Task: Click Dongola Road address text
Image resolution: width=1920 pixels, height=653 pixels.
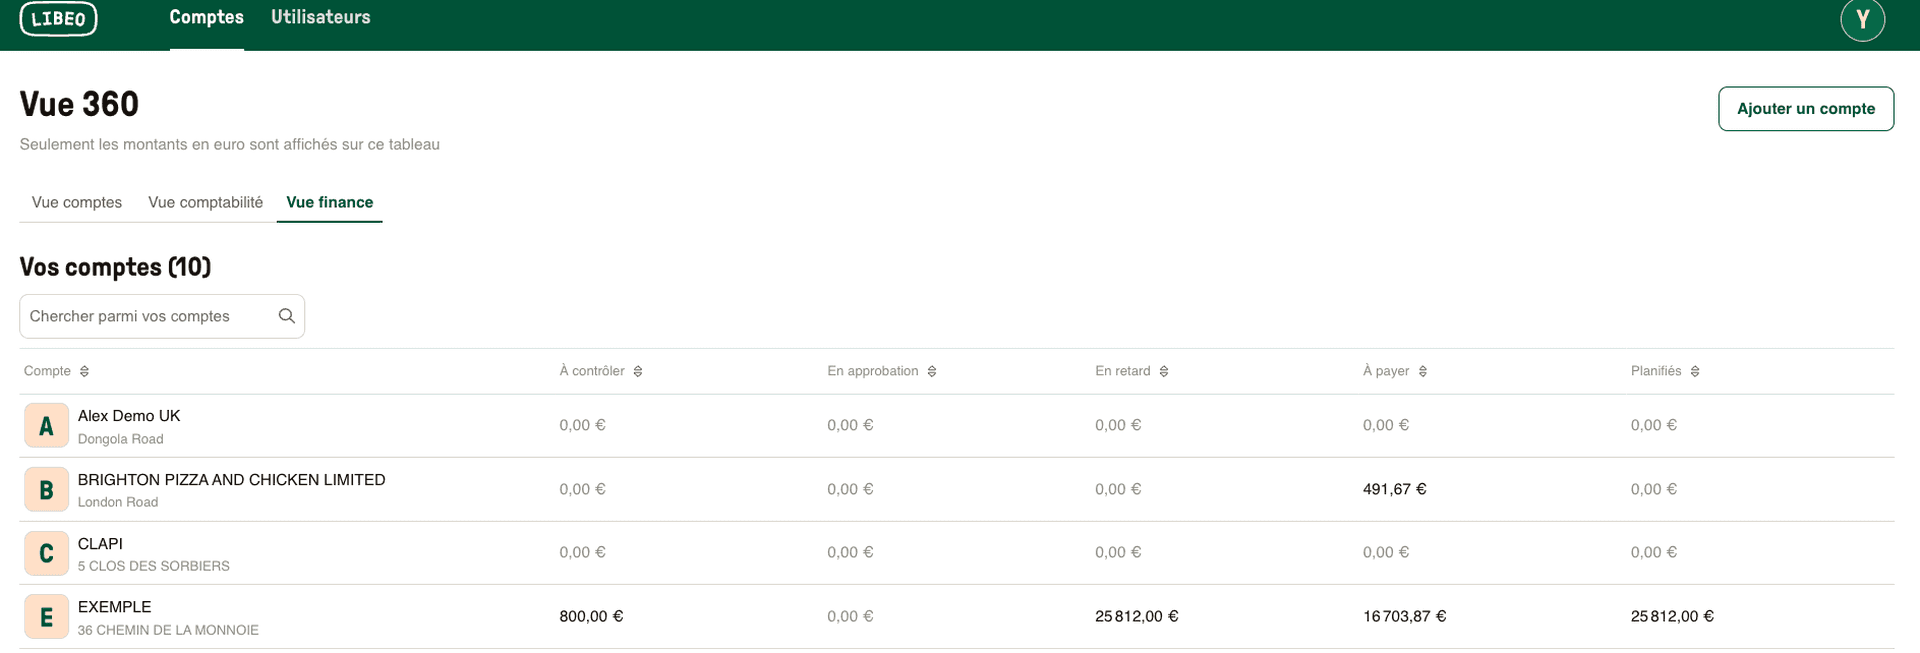Action: tap(120, 439)
